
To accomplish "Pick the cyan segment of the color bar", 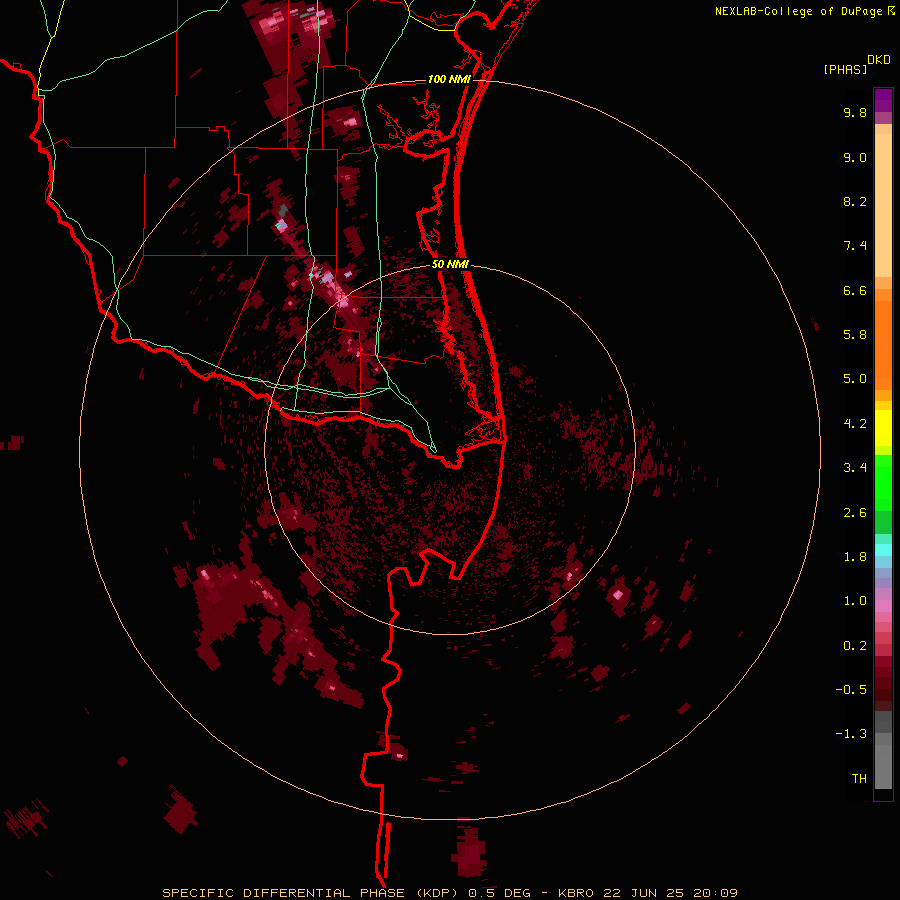I will (883, 550).
